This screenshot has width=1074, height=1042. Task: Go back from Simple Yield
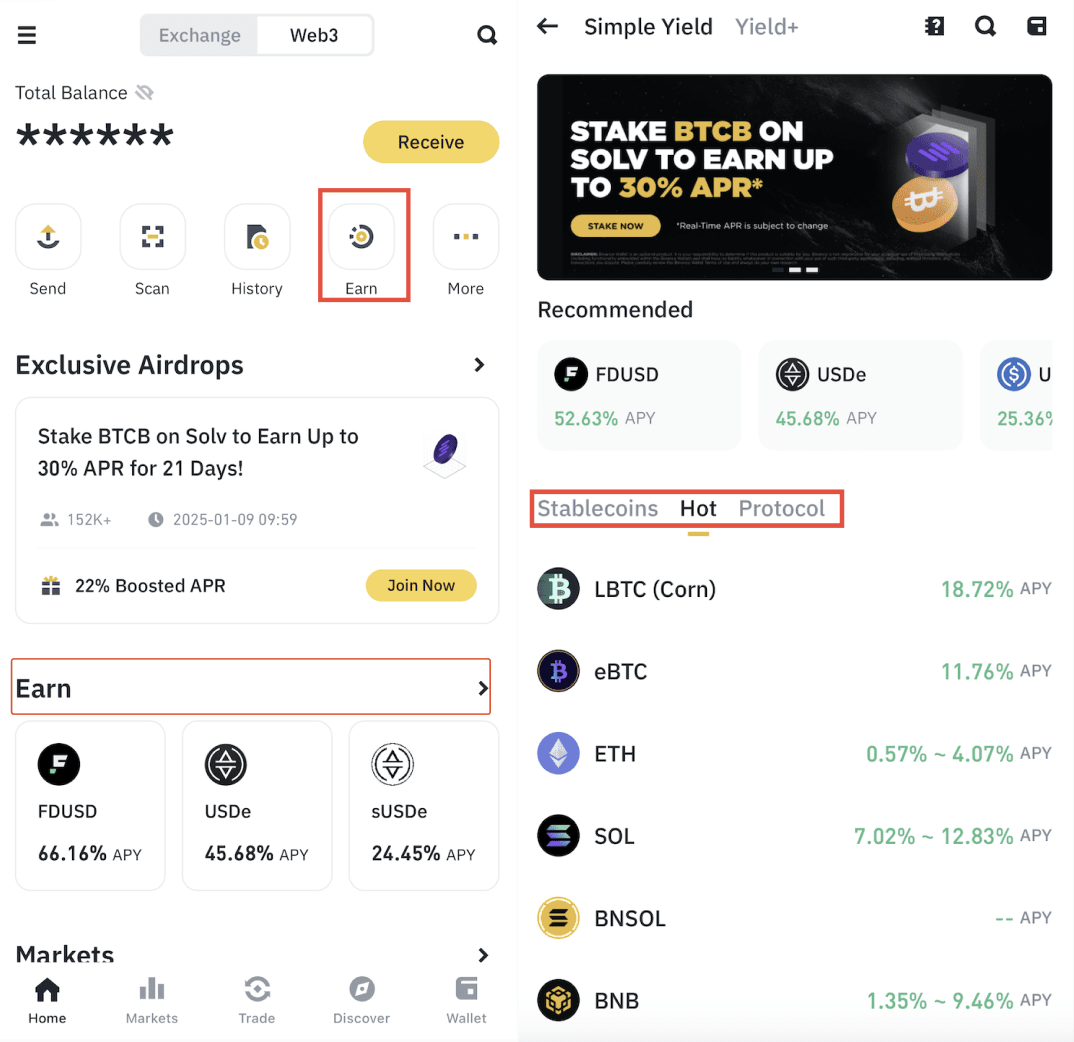tap(547, 27)
